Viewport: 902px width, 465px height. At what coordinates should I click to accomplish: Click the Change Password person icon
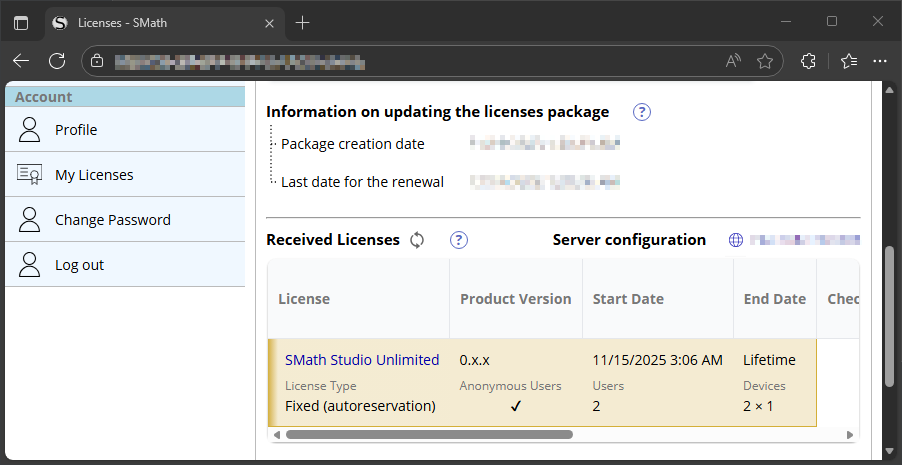29,219
